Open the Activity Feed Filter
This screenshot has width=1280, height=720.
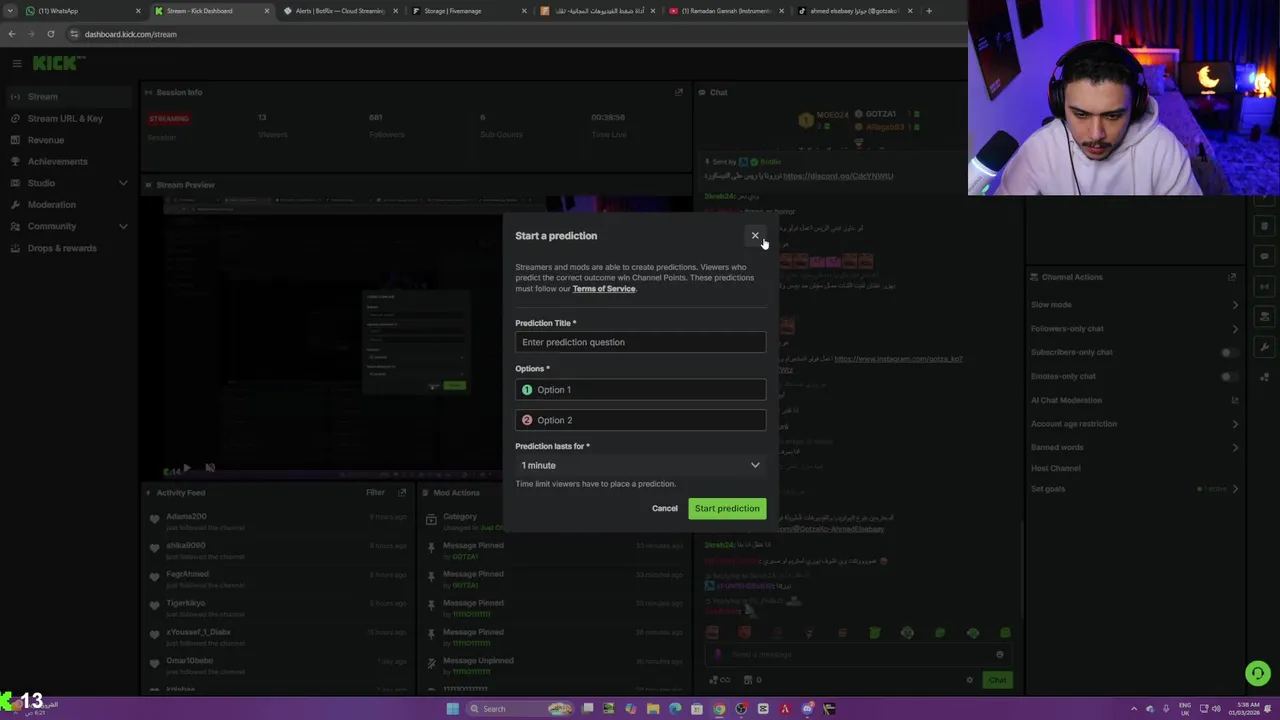375,492
